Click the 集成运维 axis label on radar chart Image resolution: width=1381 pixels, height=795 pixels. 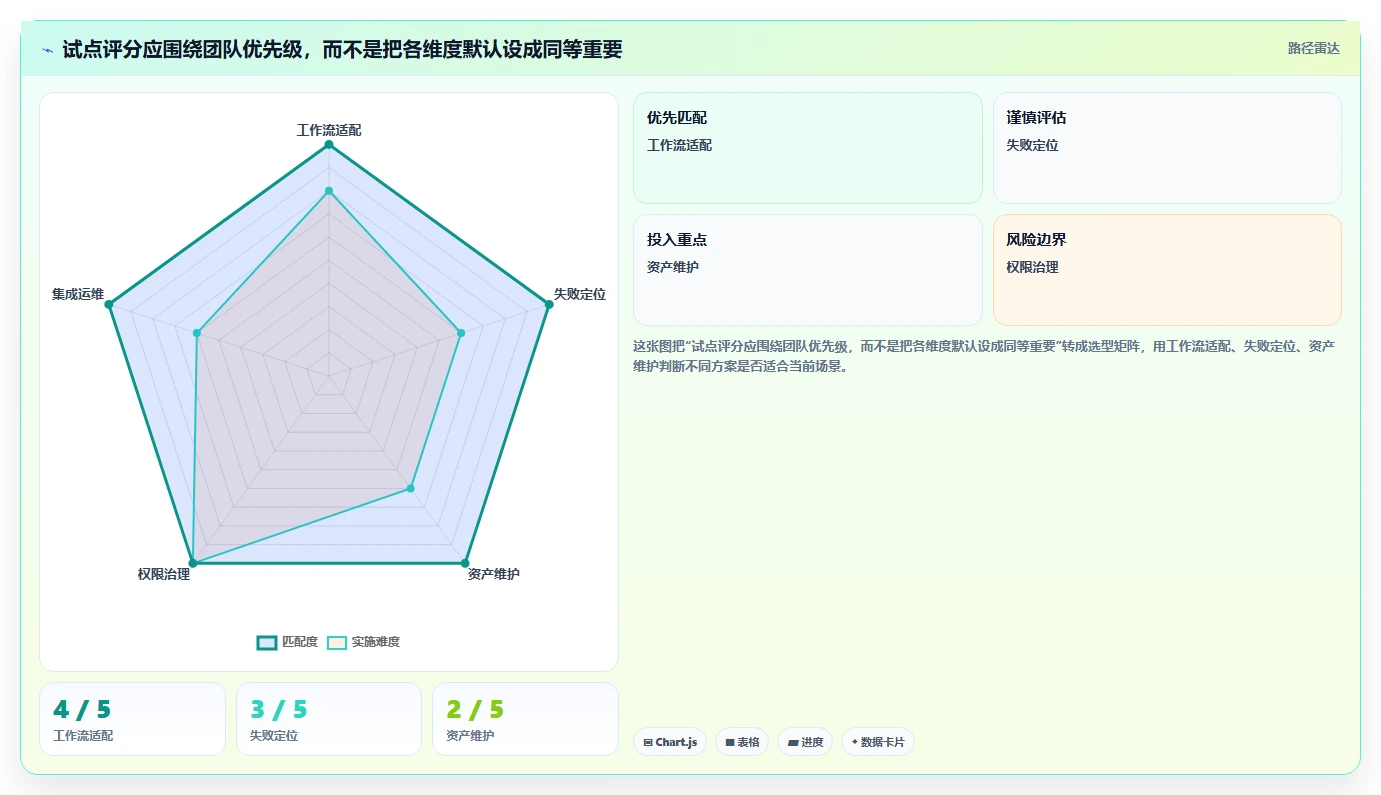pos(78,294)
